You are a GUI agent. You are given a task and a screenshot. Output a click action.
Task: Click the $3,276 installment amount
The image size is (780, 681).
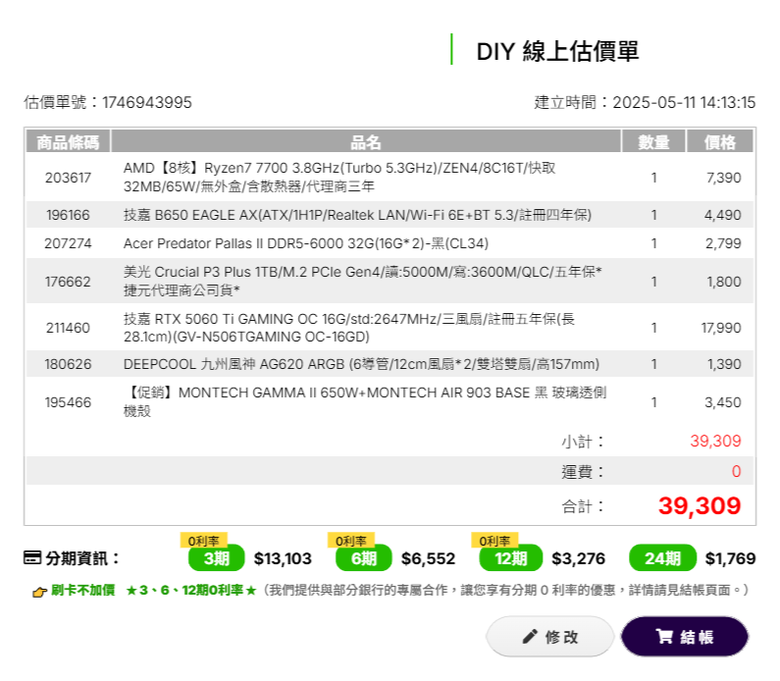pos(578,559)
